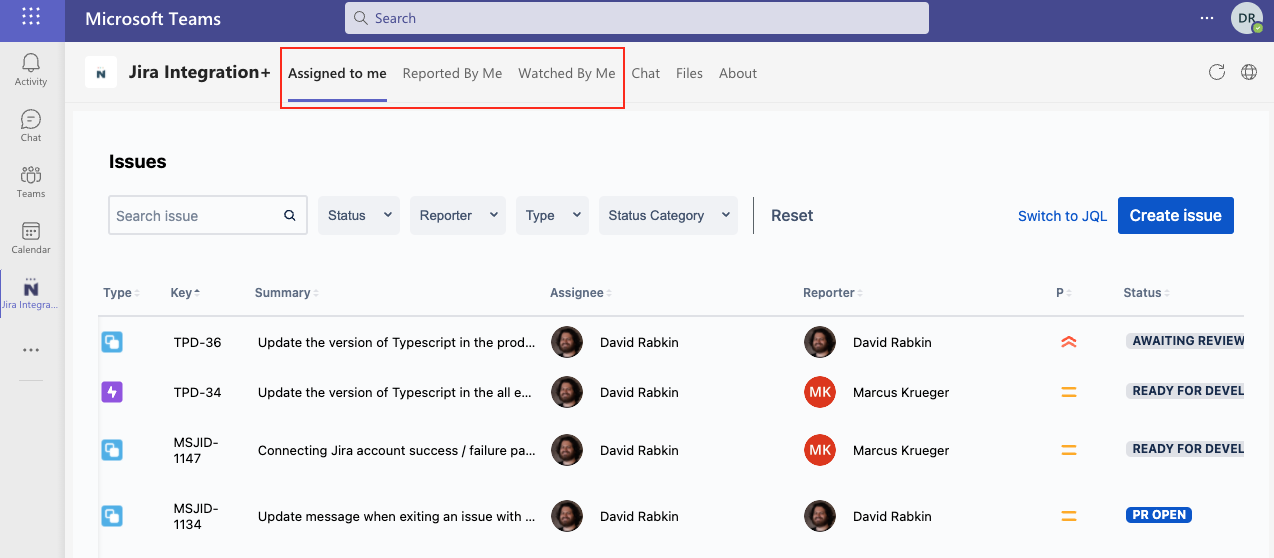Image resolution: width=1274 pixels, height=558 pixels.
Task: Switch to Assigned to me tab
Action: tap(337, 73)
